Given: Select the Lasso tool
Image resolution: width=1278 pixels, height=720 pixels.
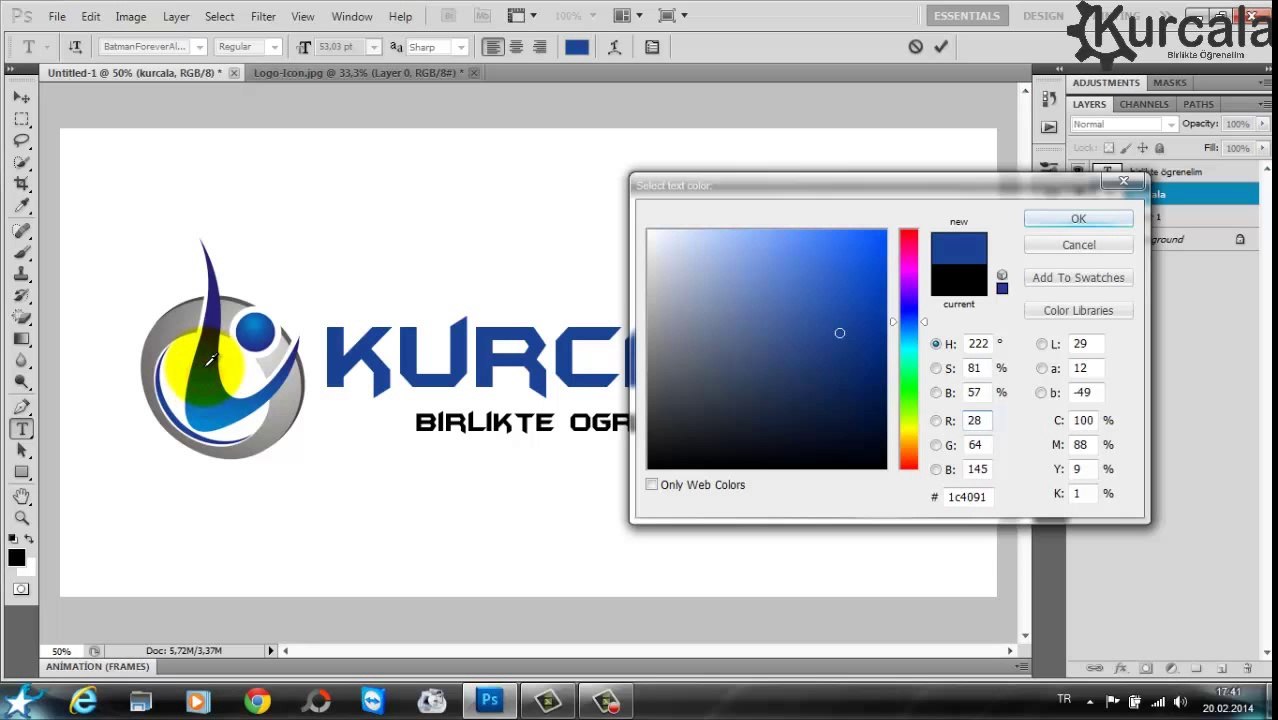Looking at the screenshot, I should coord(22,140).
